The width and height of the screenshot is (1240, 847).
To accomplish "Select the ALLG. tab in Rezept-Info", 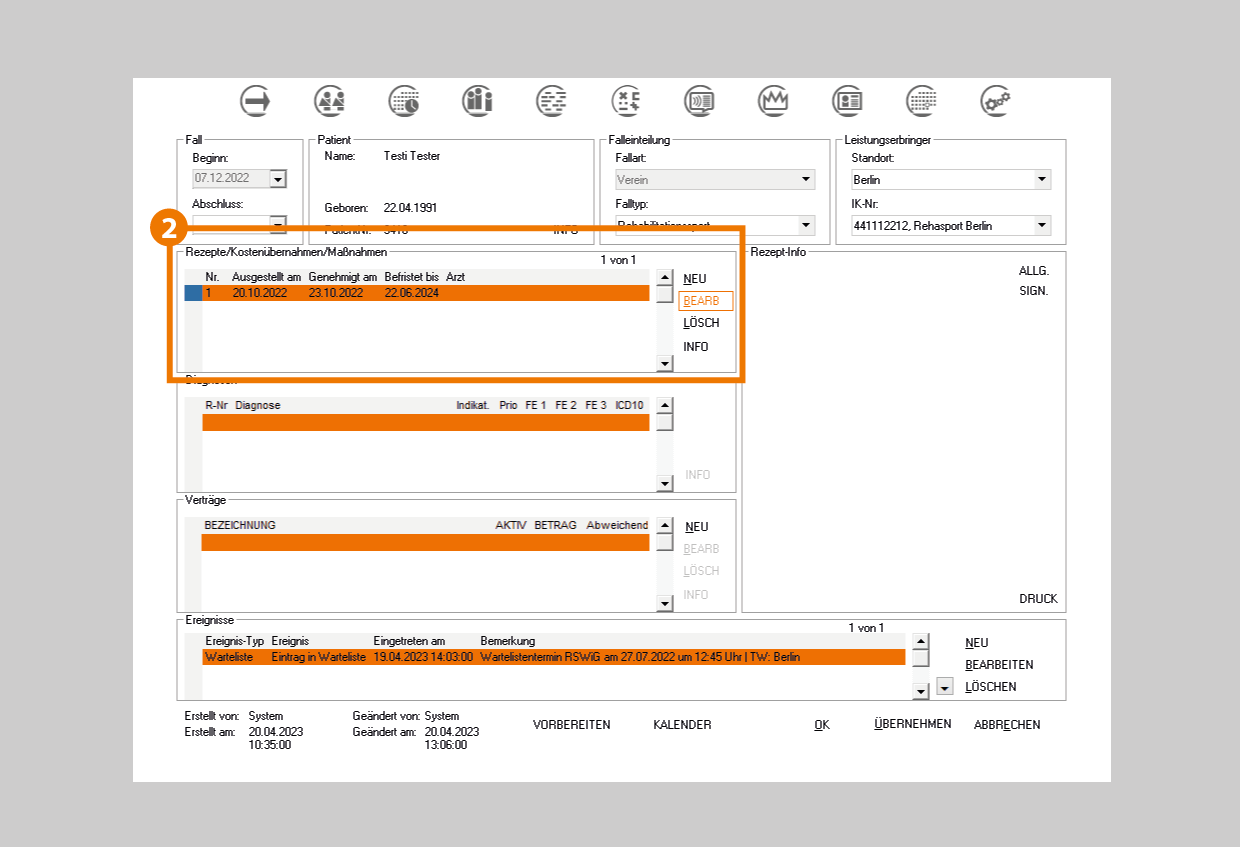I will [1033, 271].
